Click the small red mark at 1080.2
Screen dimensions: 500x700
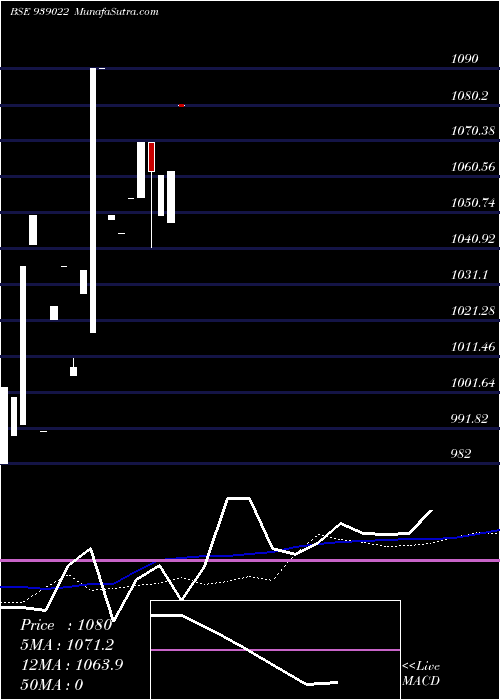tap(181, 105)
